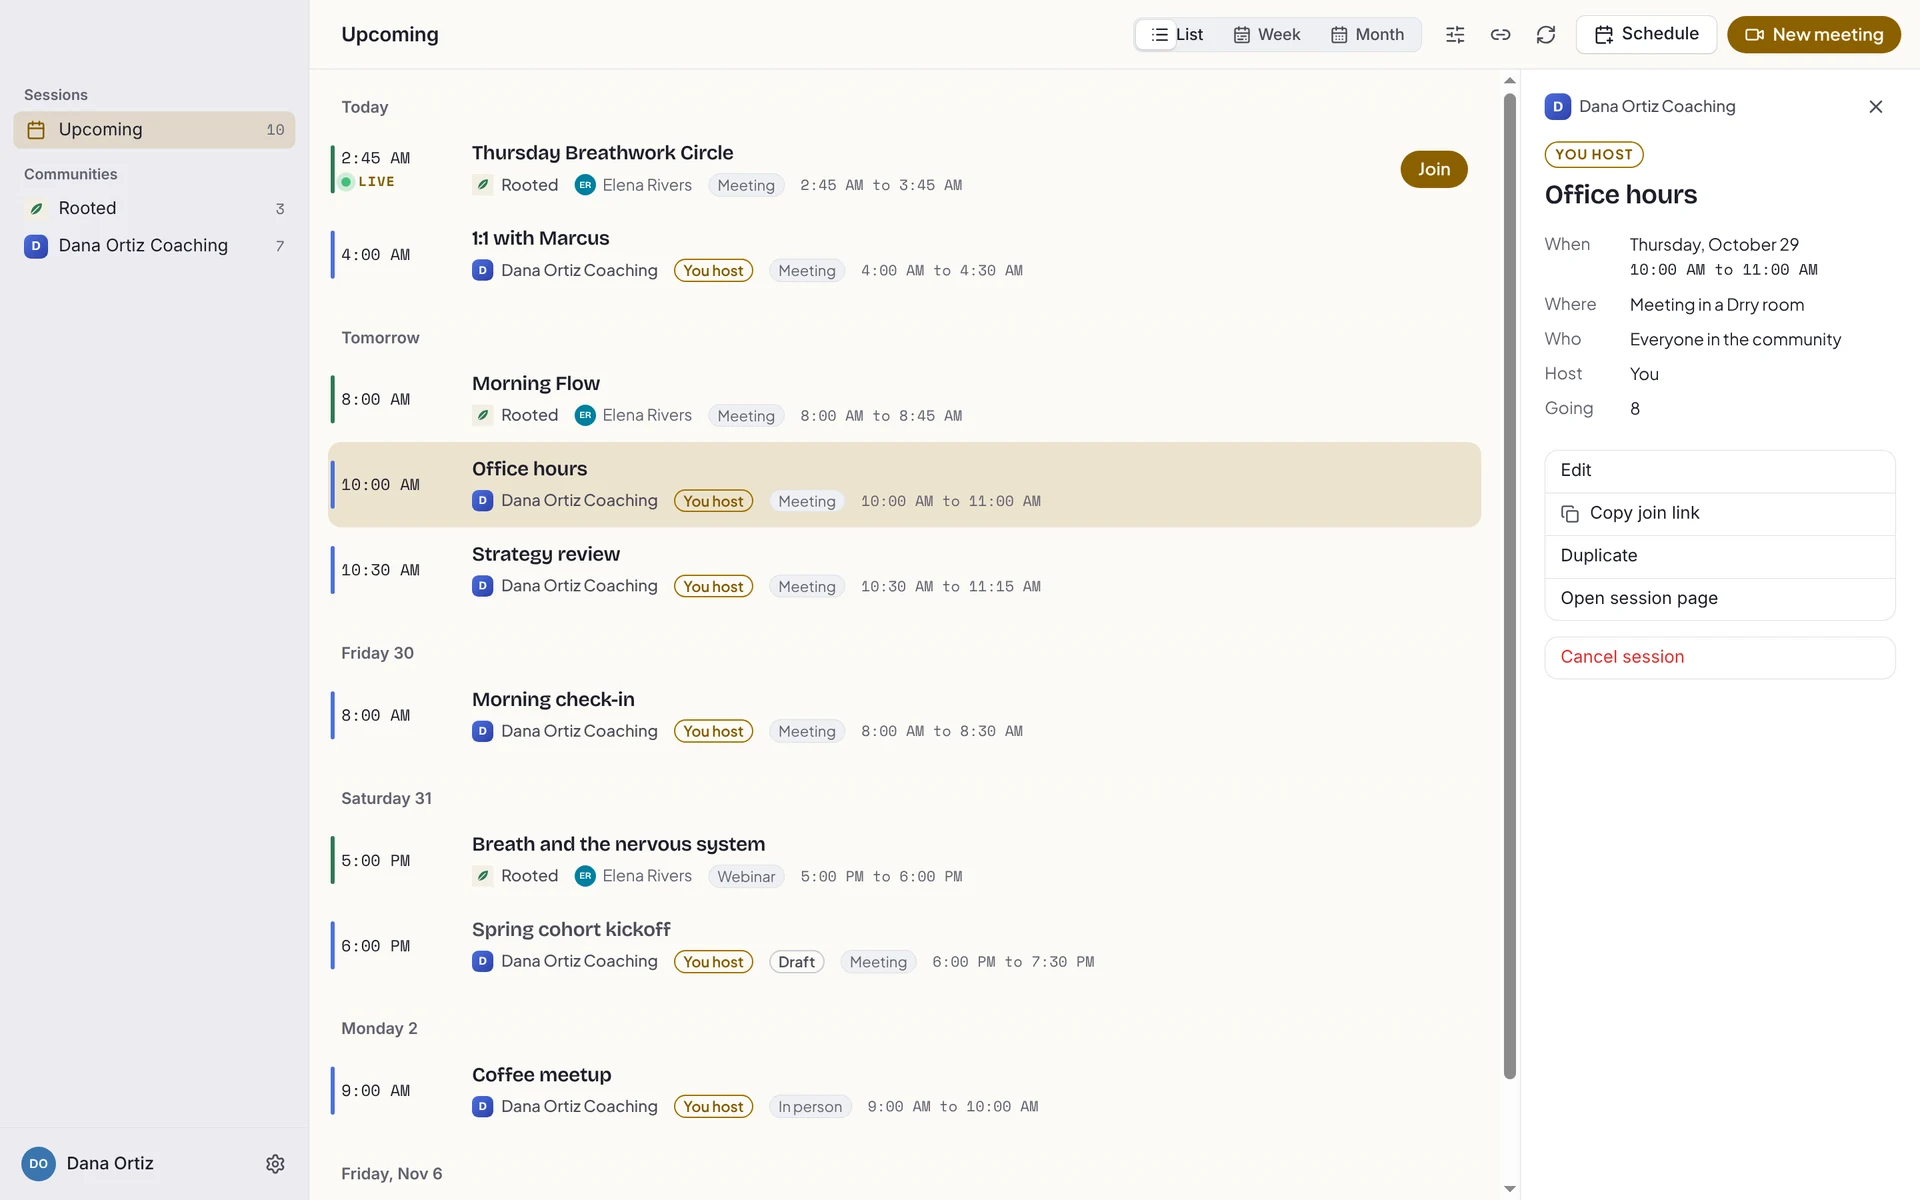Open Dana Ortiz Coaching community
This screenshot has width=1920, height=1200.
(x=154, y=246)
